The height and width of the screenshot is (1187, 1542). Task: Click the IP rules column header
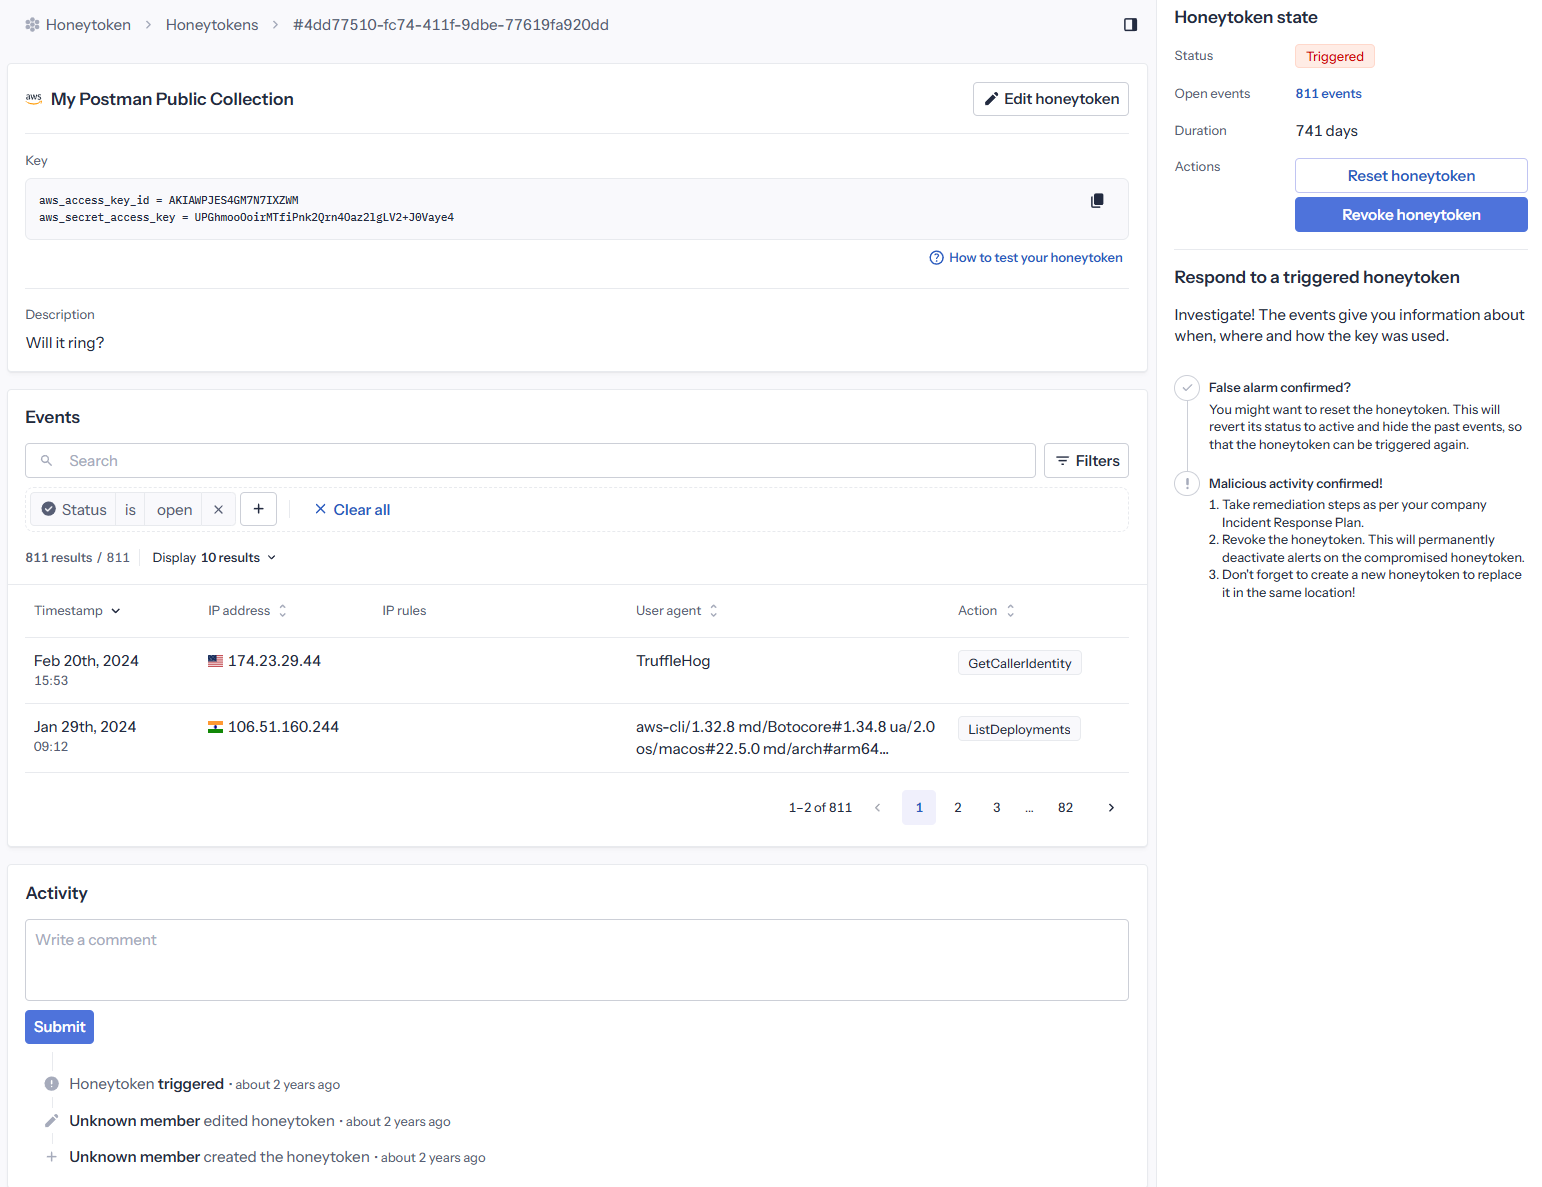click(404, 611)
